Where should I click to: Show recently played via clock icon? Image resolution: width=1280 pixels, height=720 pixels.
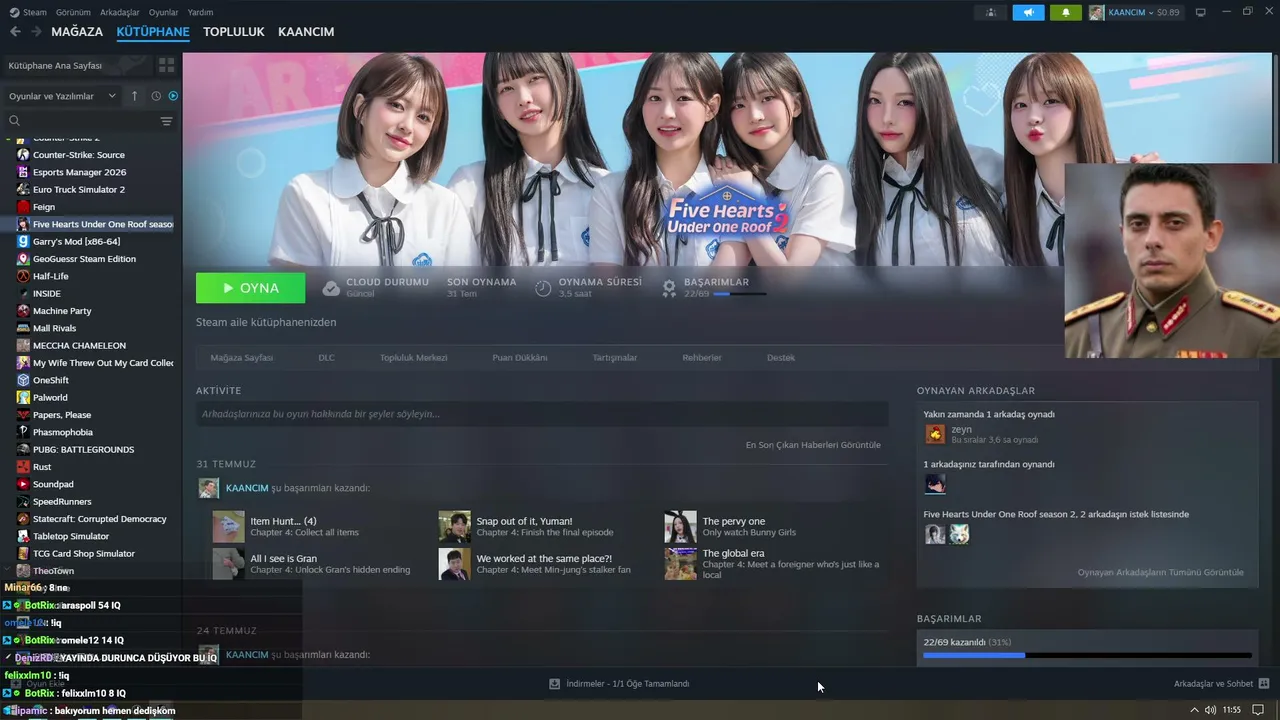pyautogui.click(x=156, y=96)
